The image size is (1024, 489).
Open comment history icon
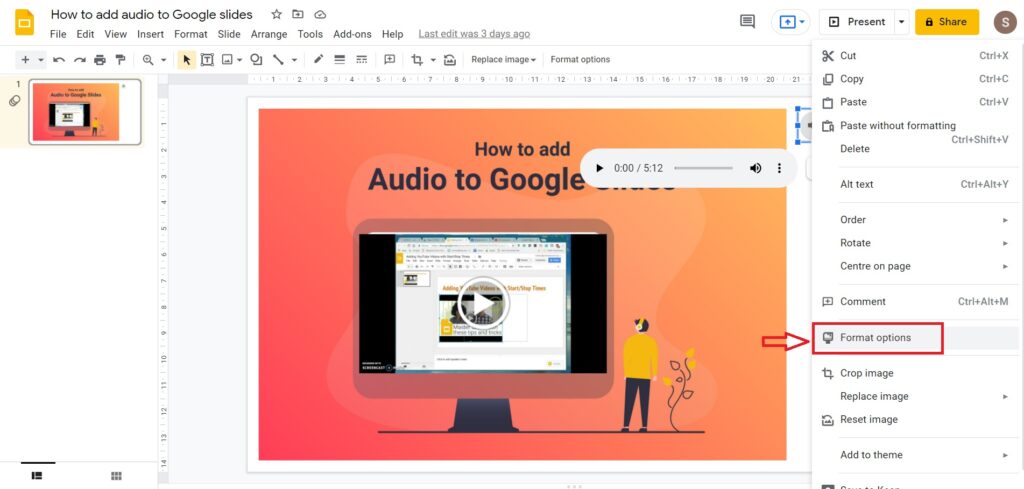(747, 22)
